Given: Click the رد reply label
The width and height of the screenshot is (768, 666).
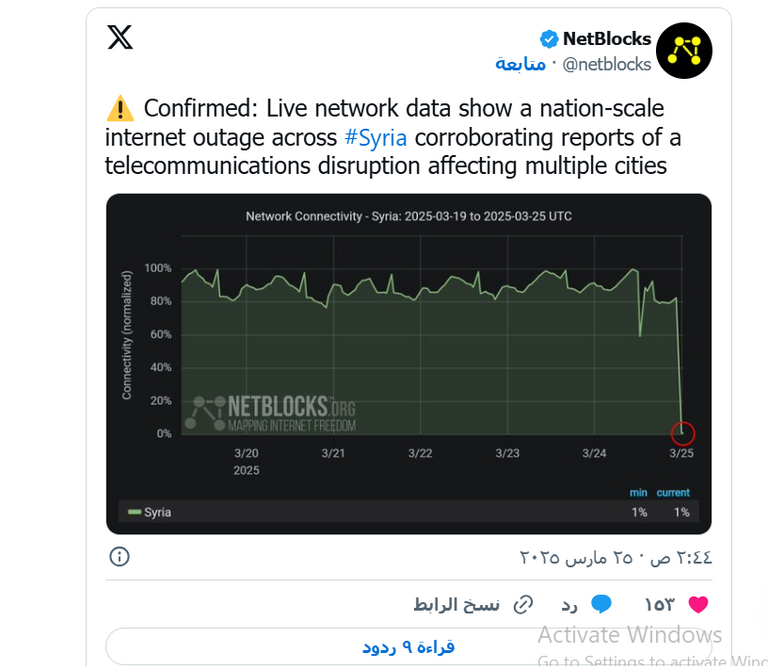Looking at the screenshot, I should pos(569,604).
